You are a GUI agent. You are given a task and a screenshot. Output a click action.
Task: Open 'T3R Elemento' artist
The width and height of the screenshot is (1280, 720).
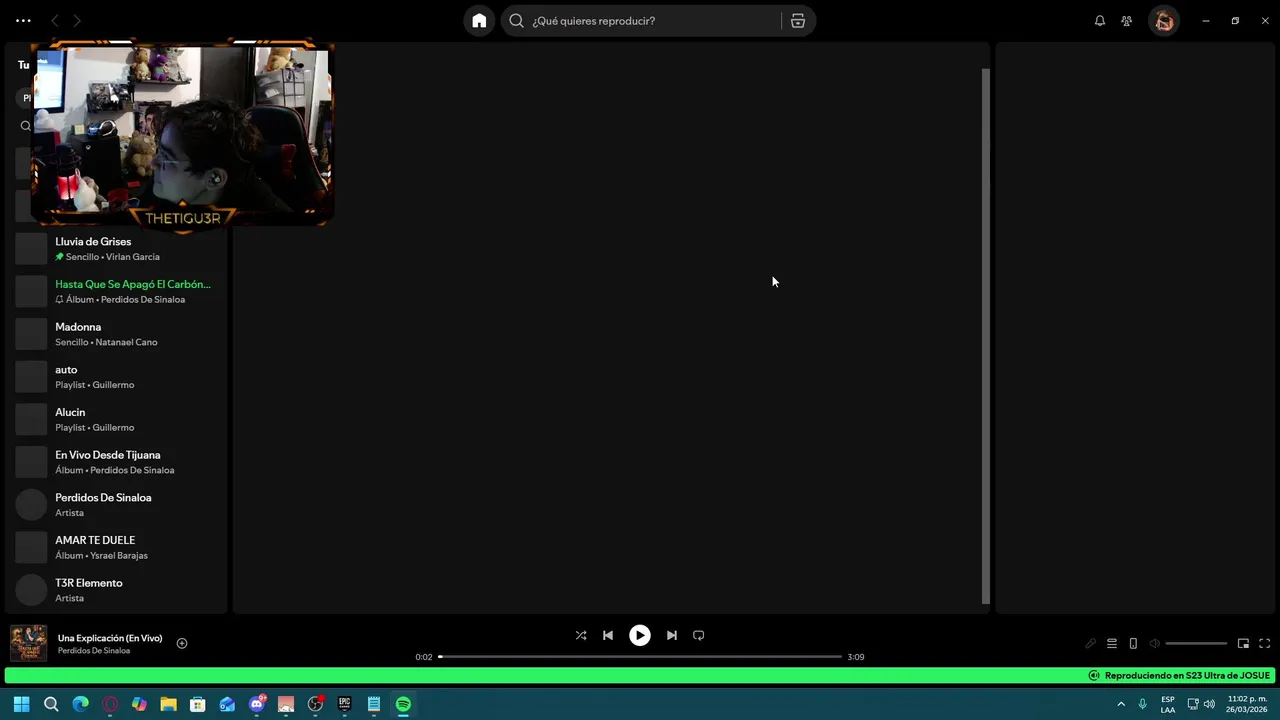point(118,590)
